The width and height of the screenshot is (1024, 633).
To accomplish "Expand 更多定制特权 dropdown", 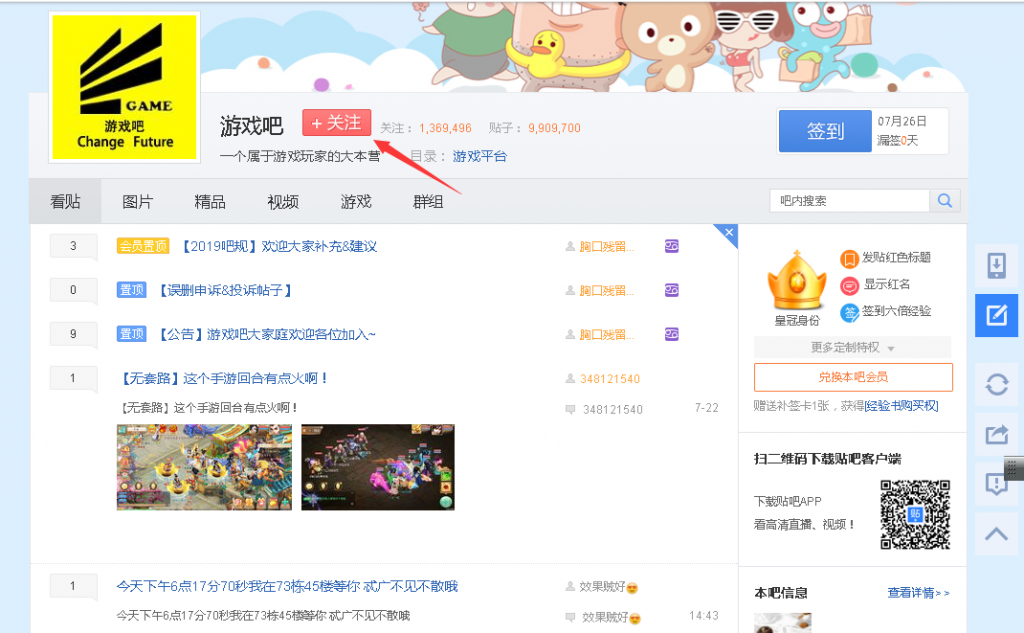I will pyautogui.click(x=852, y=347).
